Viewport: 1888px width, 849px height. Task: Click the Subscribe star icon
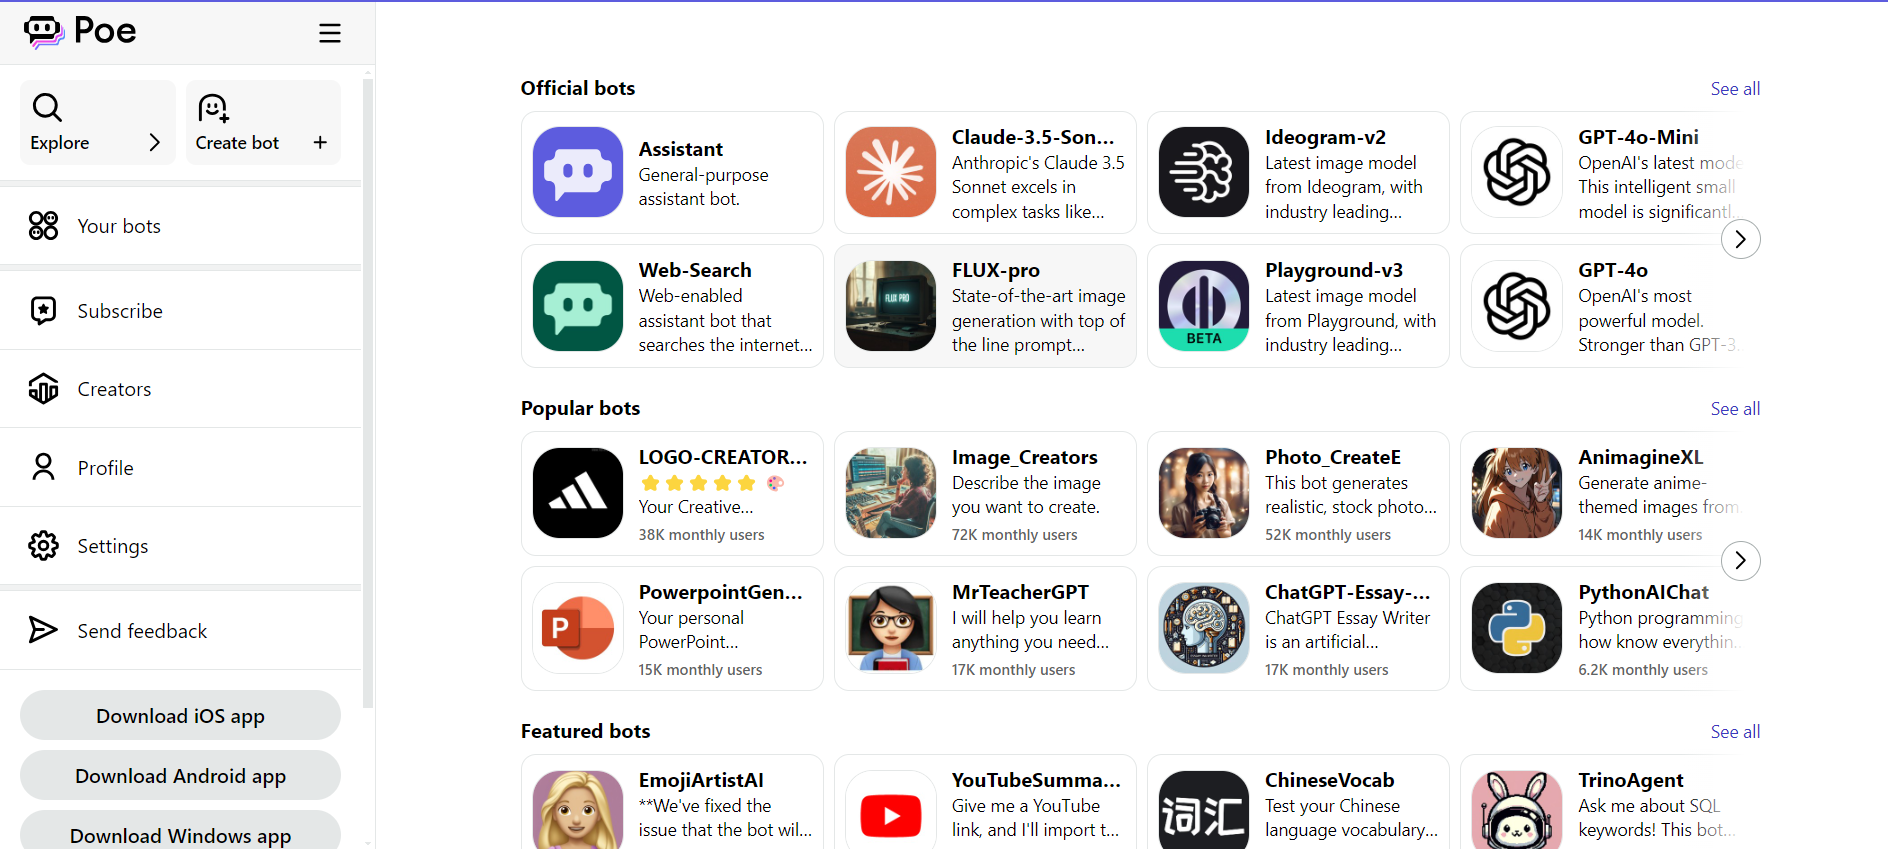pos(43,311)
